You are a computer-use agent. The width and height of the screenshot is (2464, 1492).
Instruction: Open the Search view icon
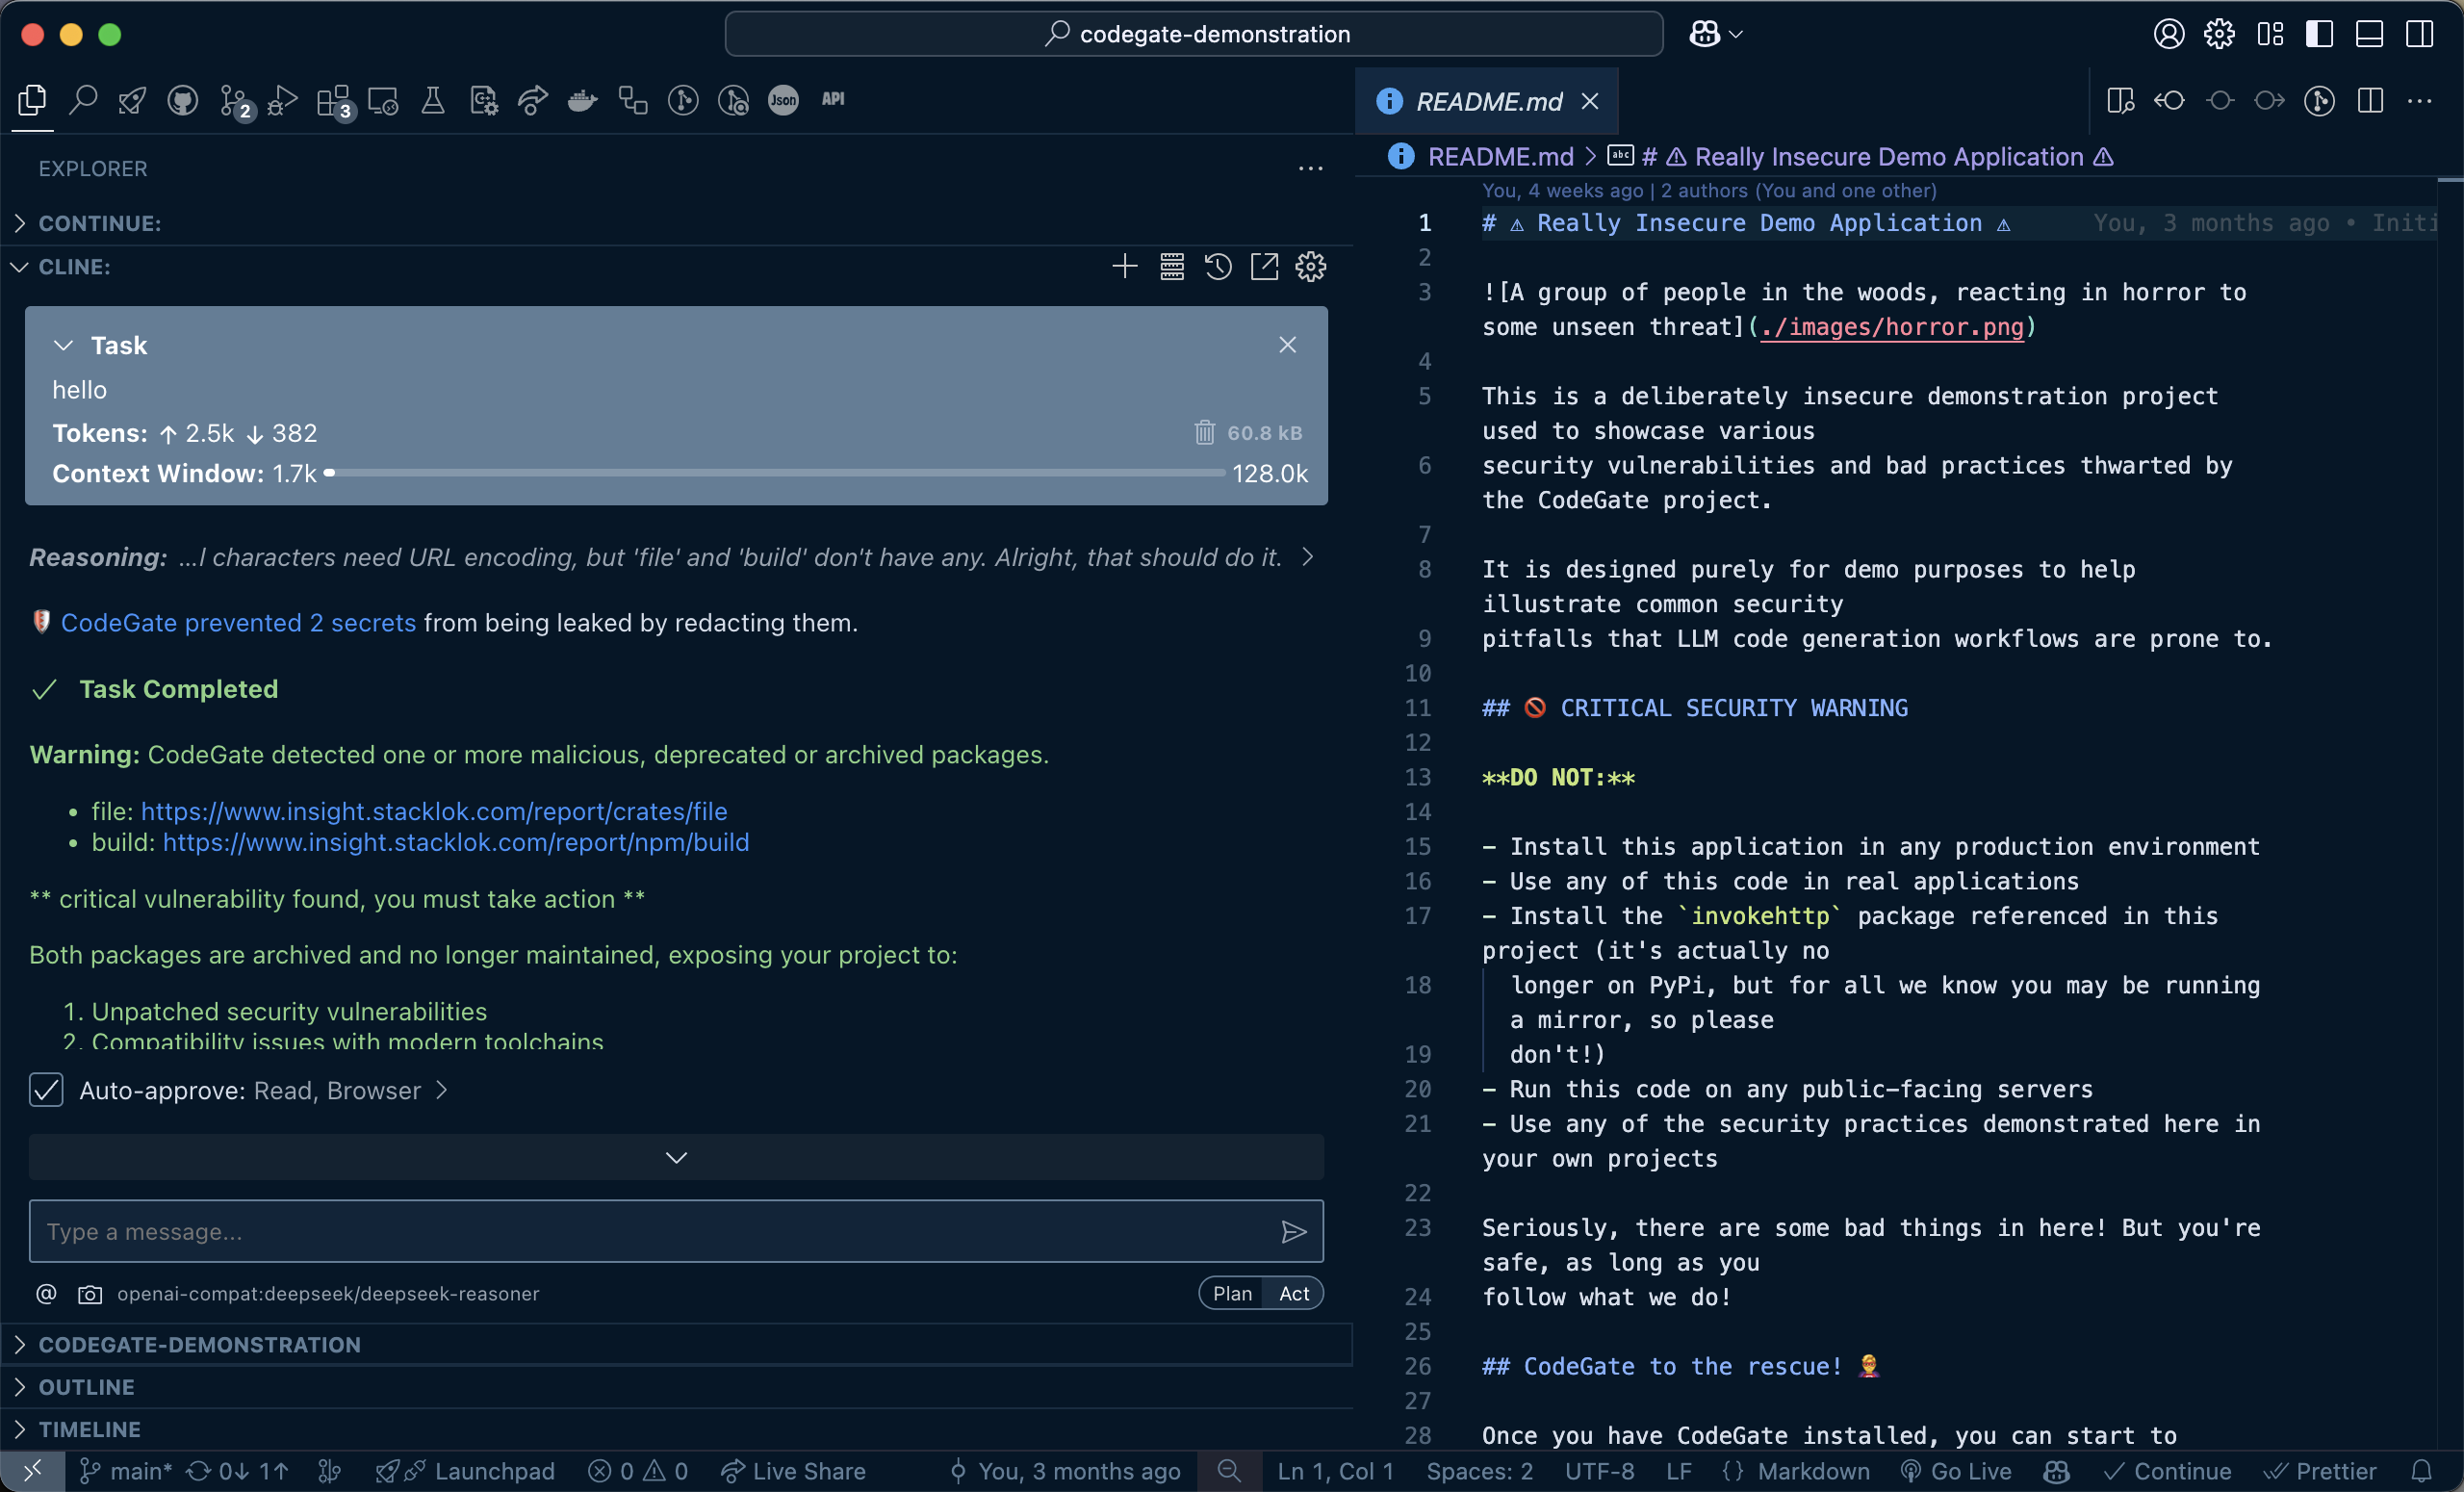click(x=83, y=100)
